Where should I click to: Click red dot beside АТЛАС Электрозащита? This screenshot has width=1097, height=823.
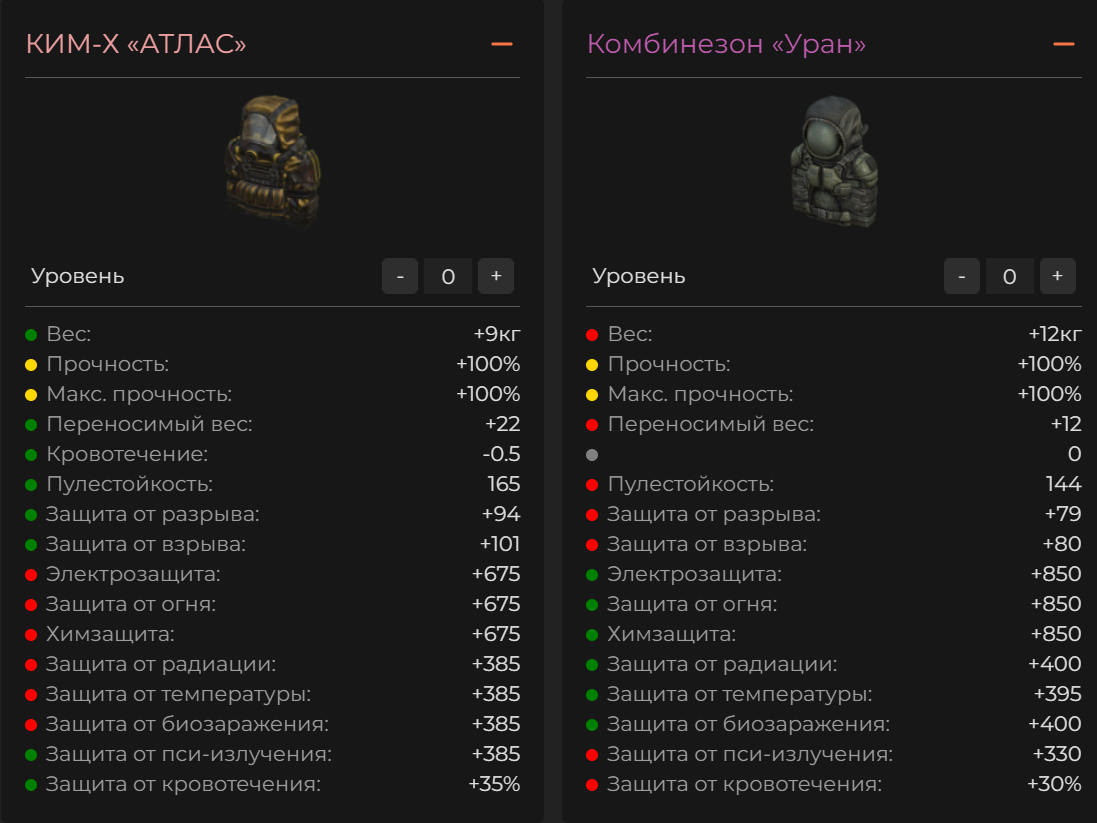31,574
